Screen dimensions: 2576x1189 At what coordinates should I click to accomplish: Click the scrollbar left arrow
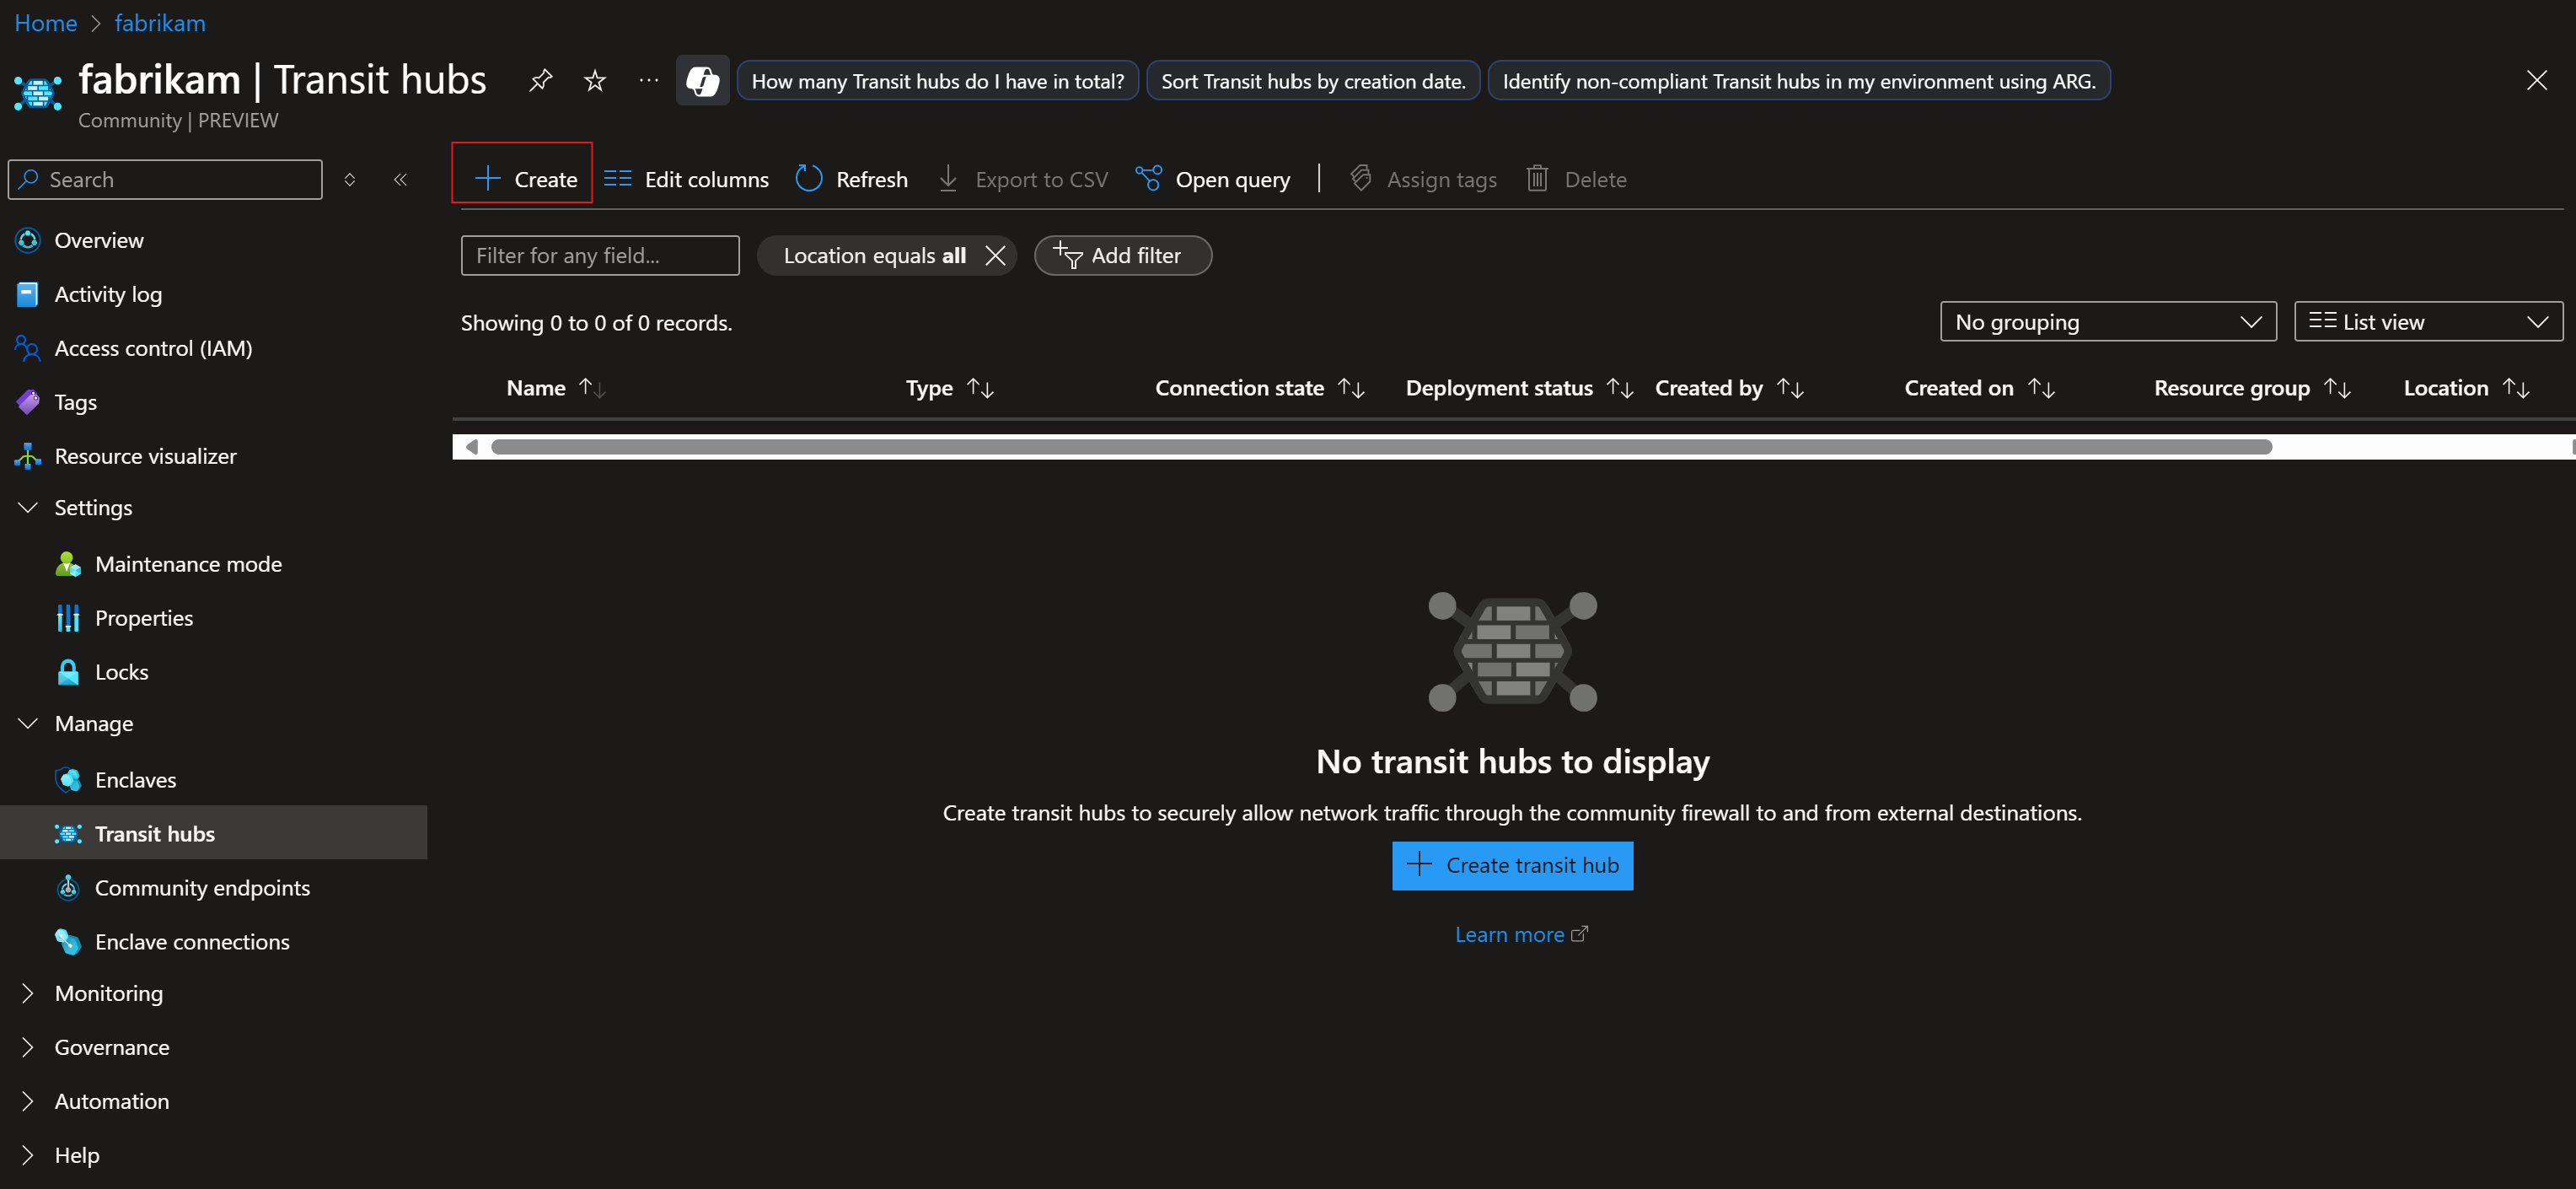coord(471,447)
